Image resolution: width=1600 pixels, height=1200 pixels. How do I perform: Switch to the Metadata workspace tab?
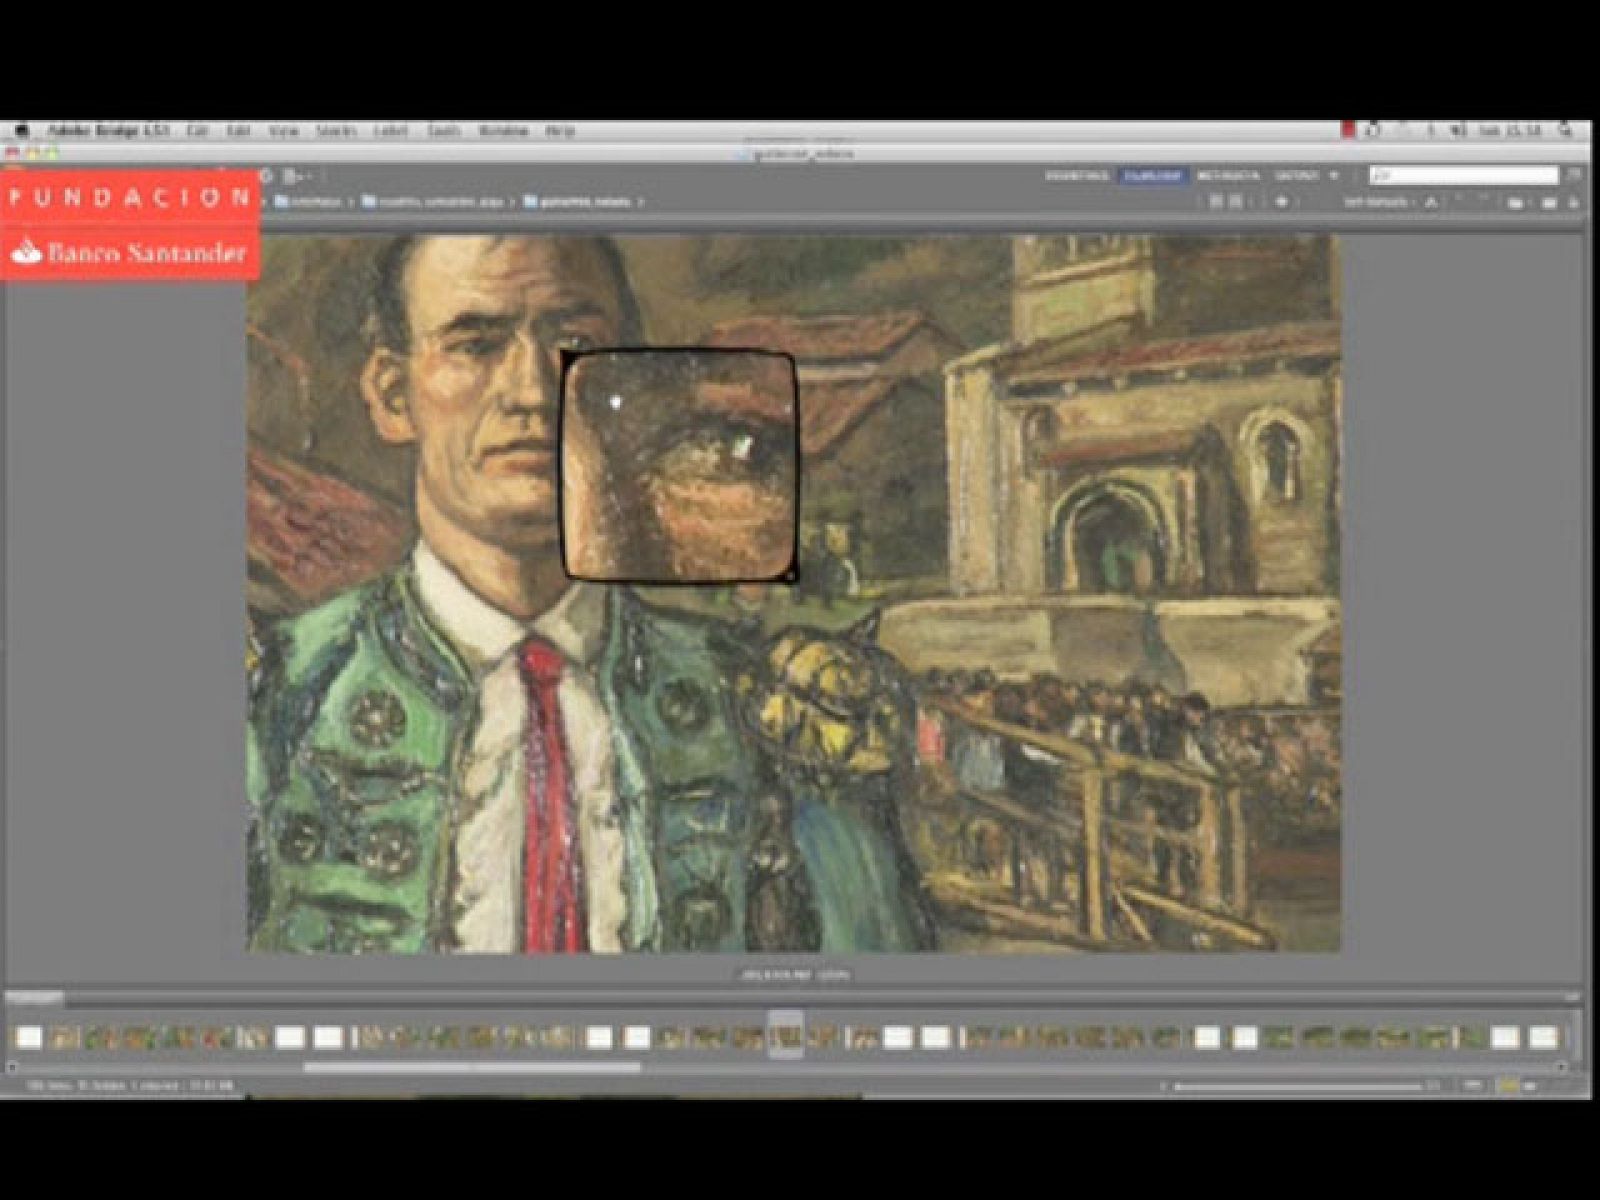click(x=1227, y=175)
